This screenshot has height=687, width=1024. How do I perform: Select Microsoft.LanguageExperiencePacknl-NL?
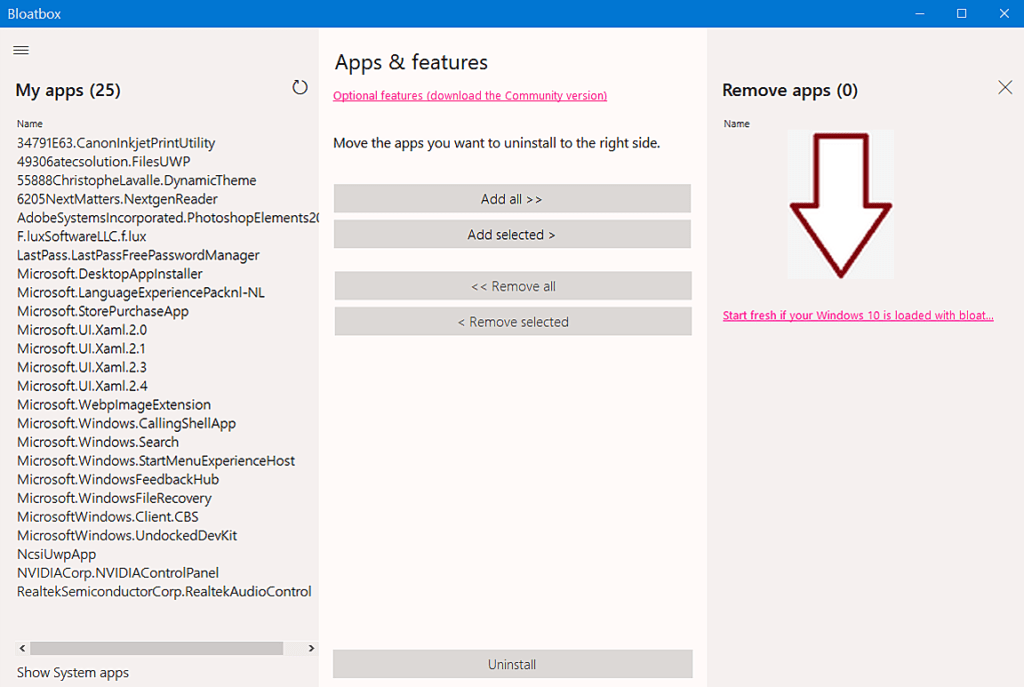click(x=141, y=293)
